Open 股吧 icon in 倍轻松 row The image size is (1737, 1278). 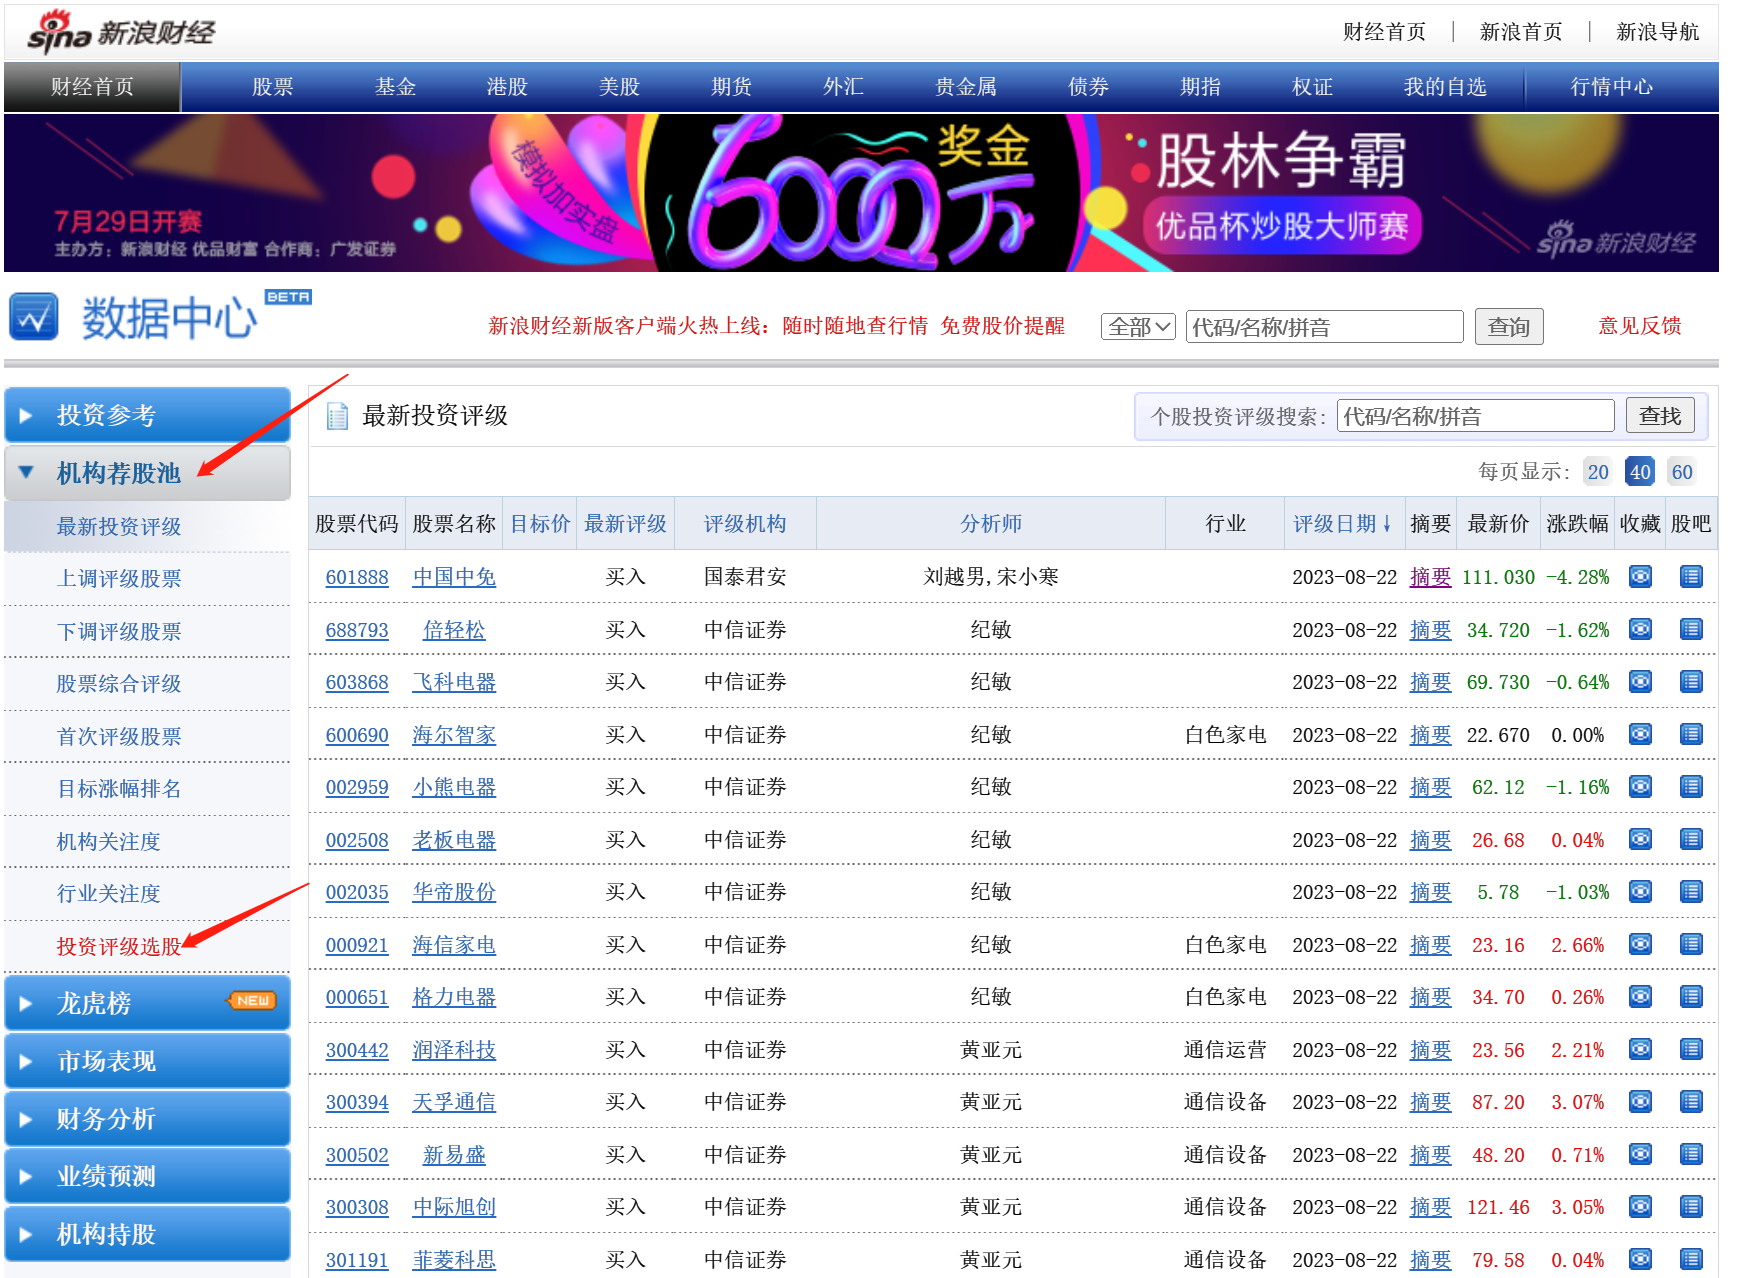tap(1691, 629)
